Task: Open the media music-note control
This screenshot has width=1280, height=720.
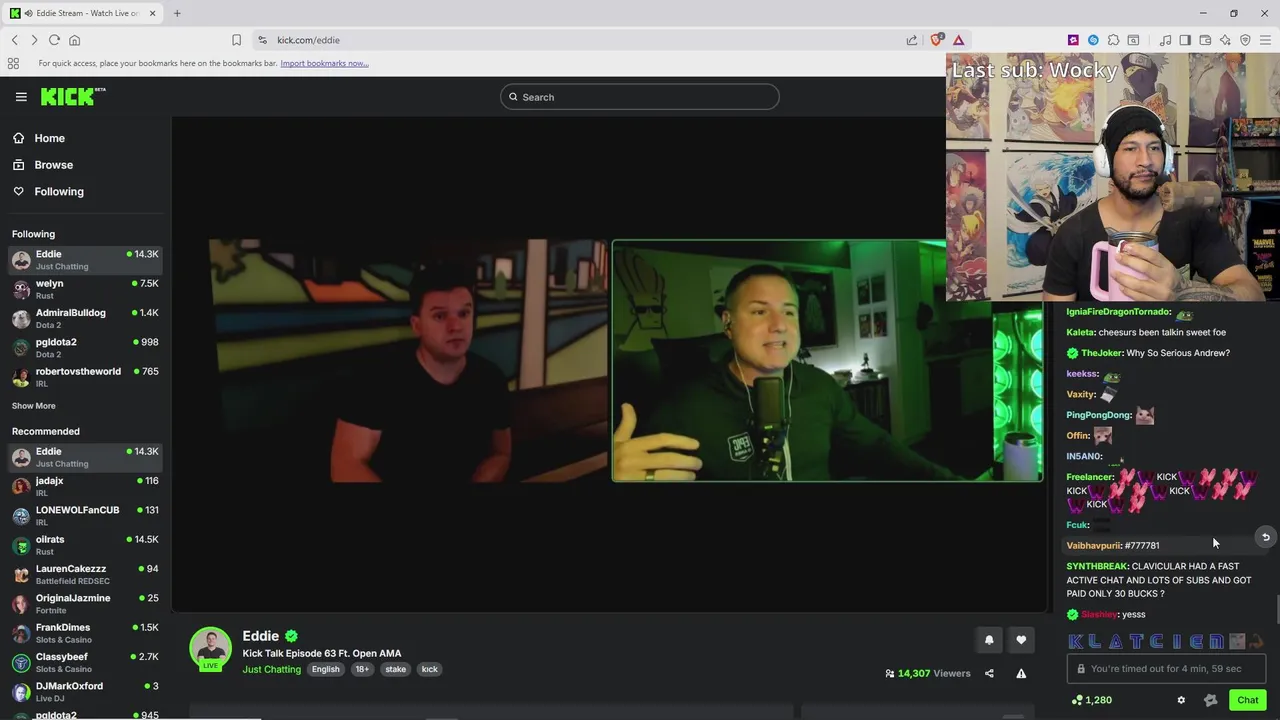Action: (1165, 40)
